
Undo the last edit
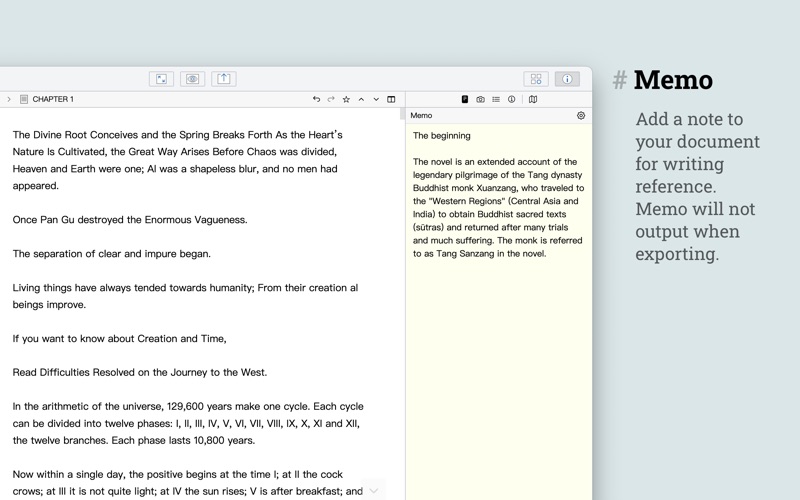point(317,100)
